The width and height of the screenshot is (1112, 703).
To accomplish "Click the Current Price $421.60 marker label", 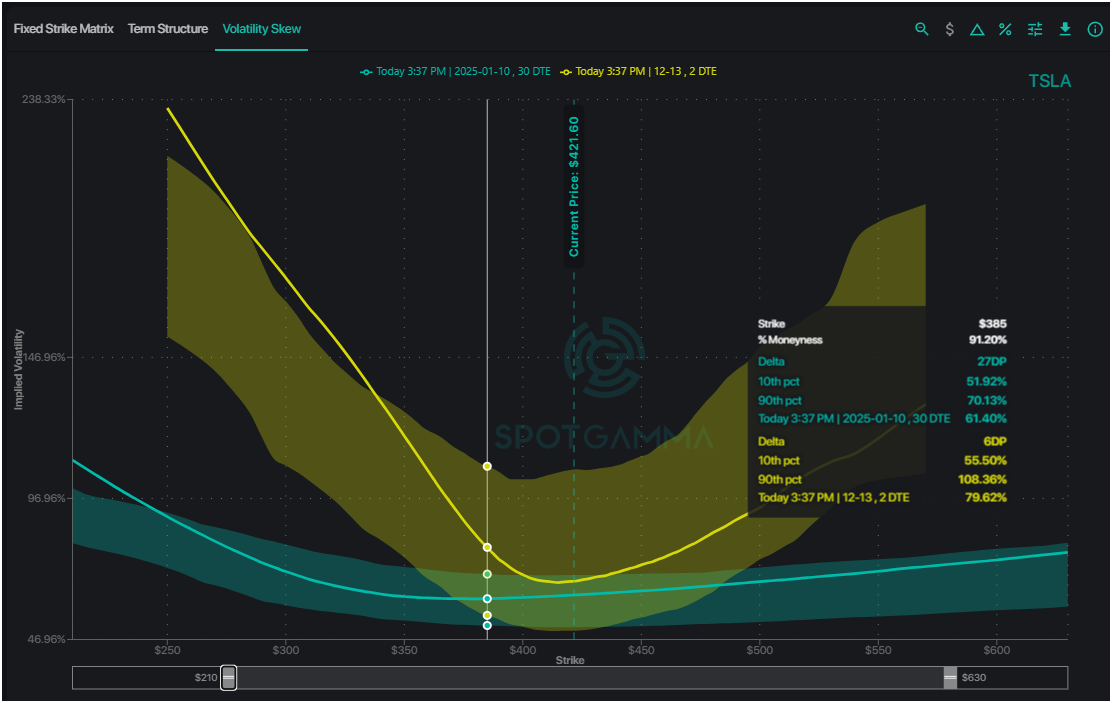I will tap(574, 187).
